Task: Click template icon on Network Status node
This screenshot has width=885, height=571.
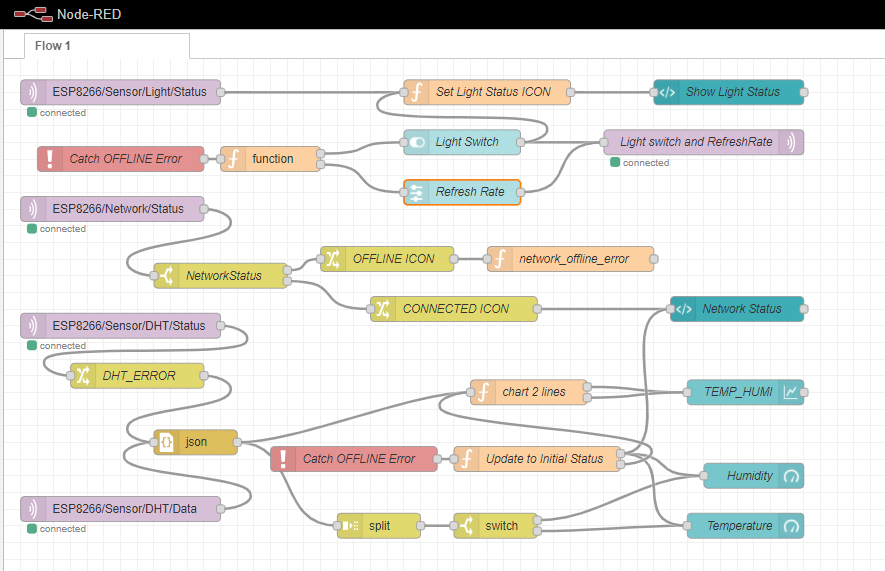Action: pos(684,309)
